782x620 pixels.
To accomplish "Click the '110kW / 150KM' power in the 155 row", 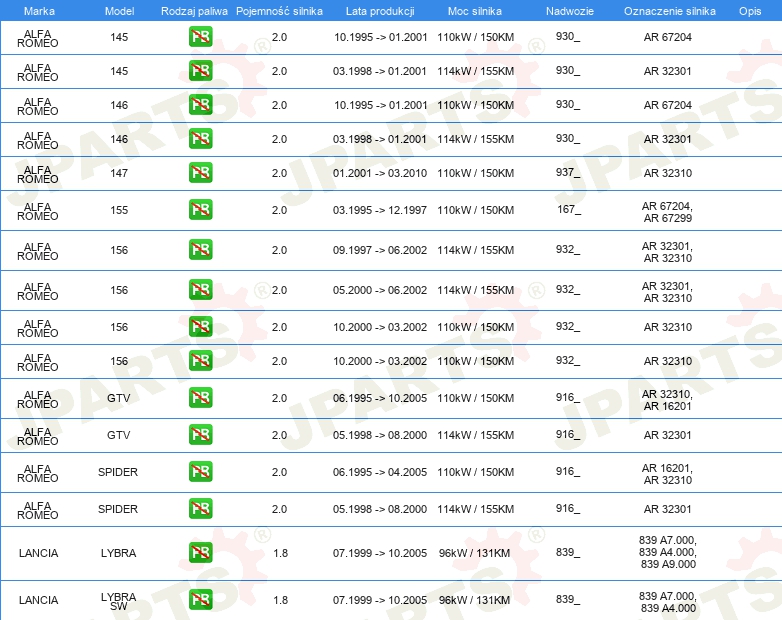I will point(475,210).
